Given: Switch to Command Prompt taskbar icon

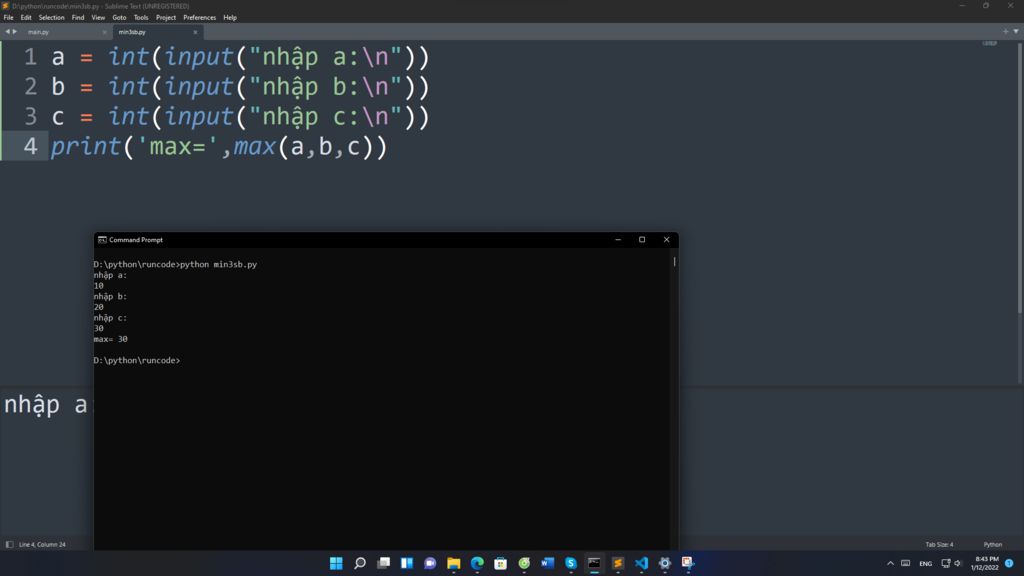Looking at the screenshot, I should pos(594,563).
